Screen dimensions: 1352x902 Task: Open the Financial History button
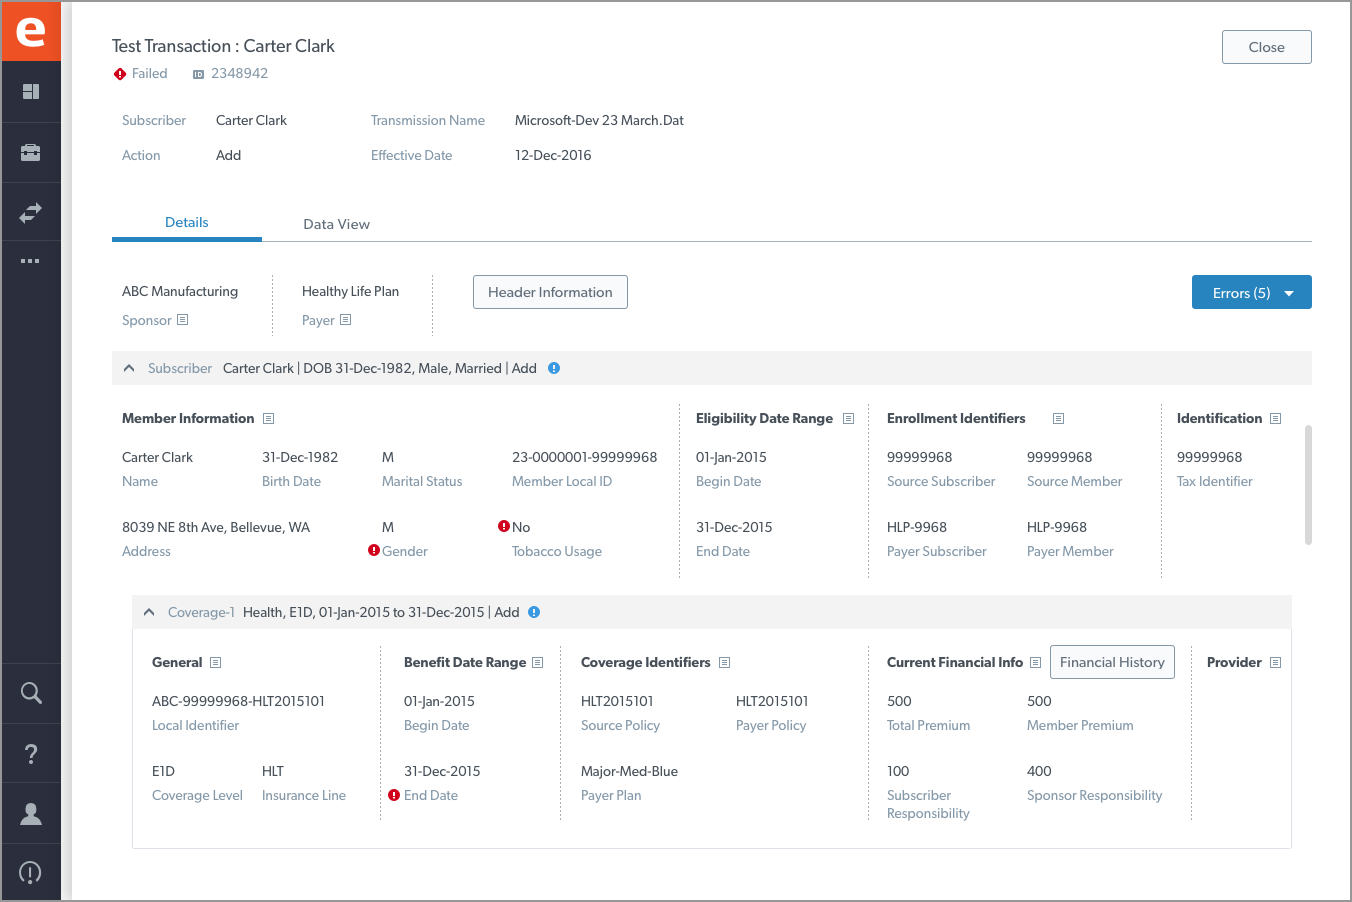pos(1112,662)
